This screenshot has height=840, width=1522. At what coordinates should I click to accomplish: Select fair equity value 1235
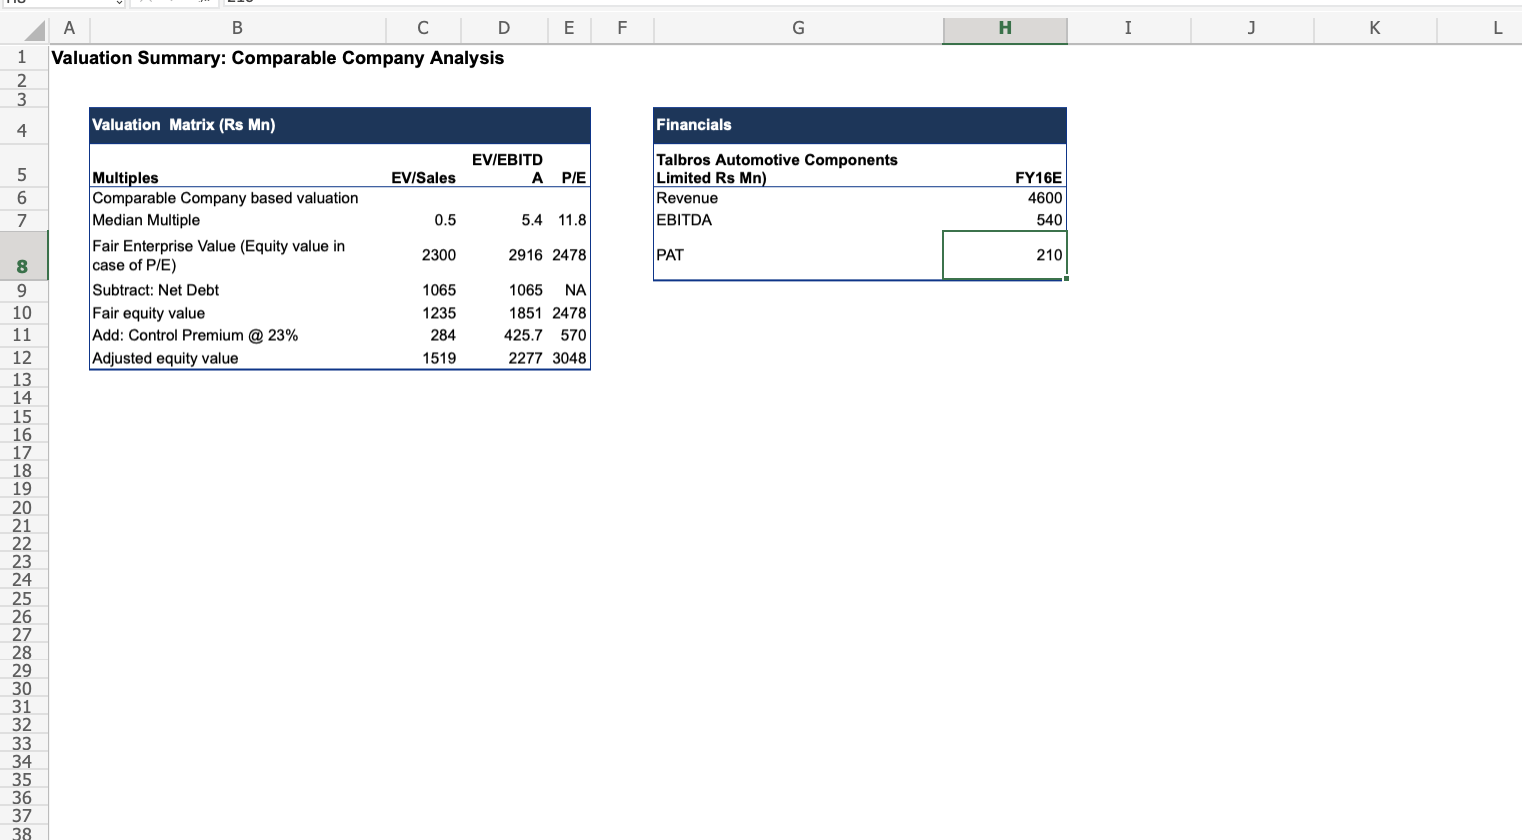pos(423,313)
